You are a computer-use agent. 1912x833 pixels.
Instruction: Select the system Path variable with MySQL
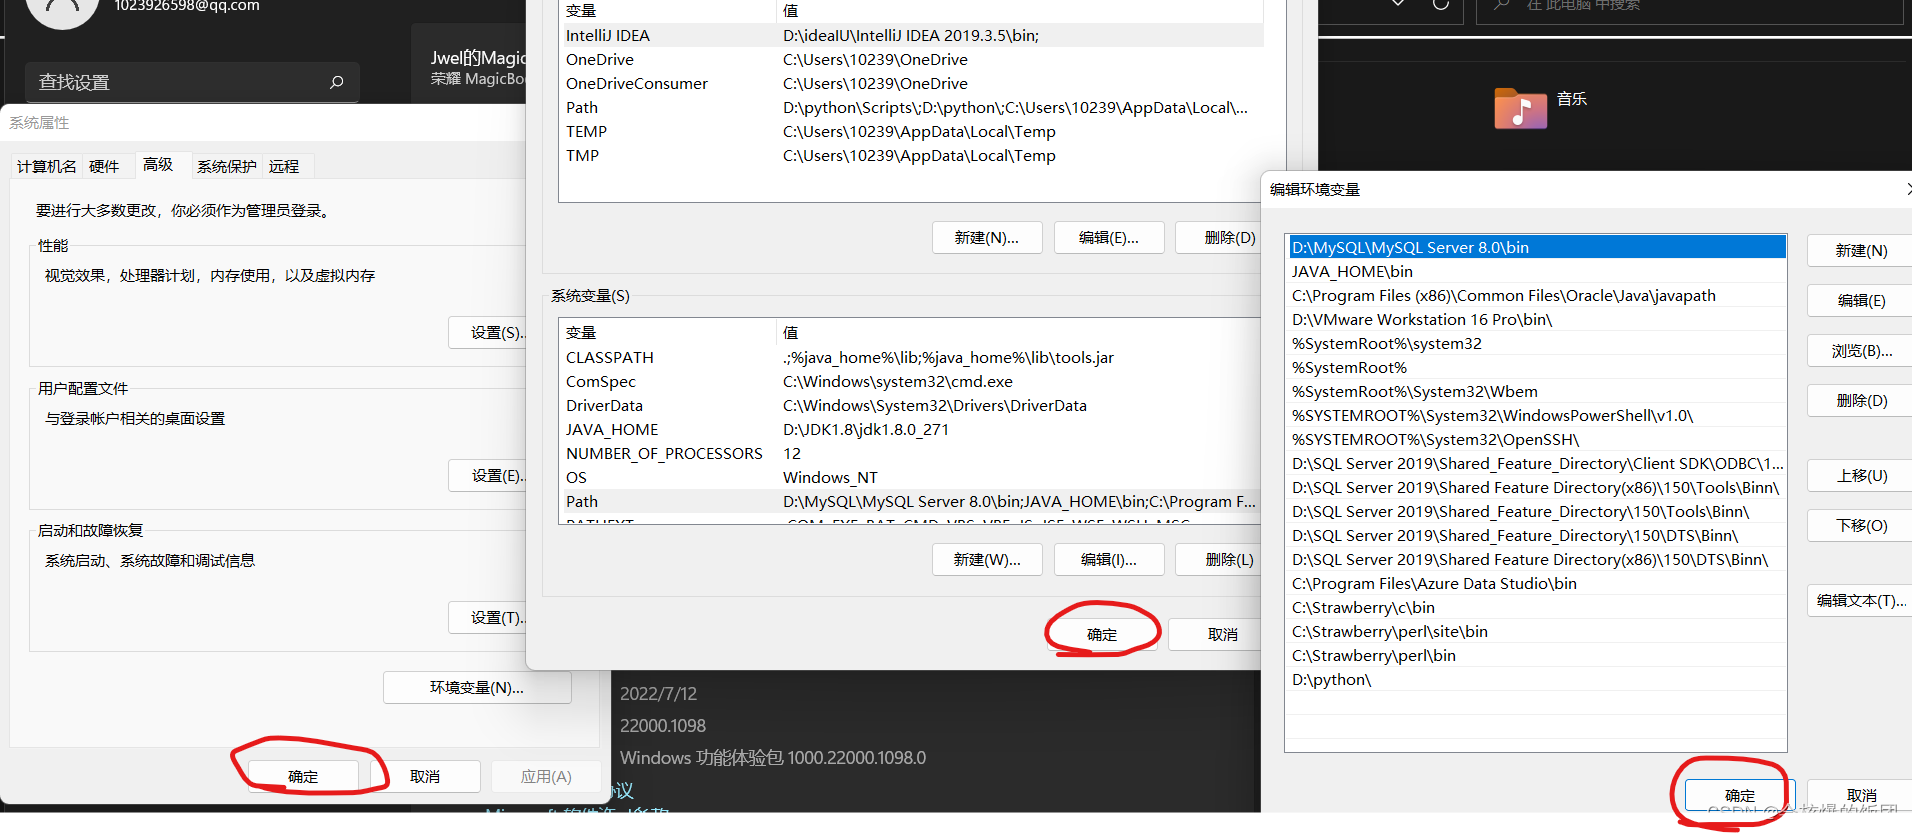tap(911, 501)
